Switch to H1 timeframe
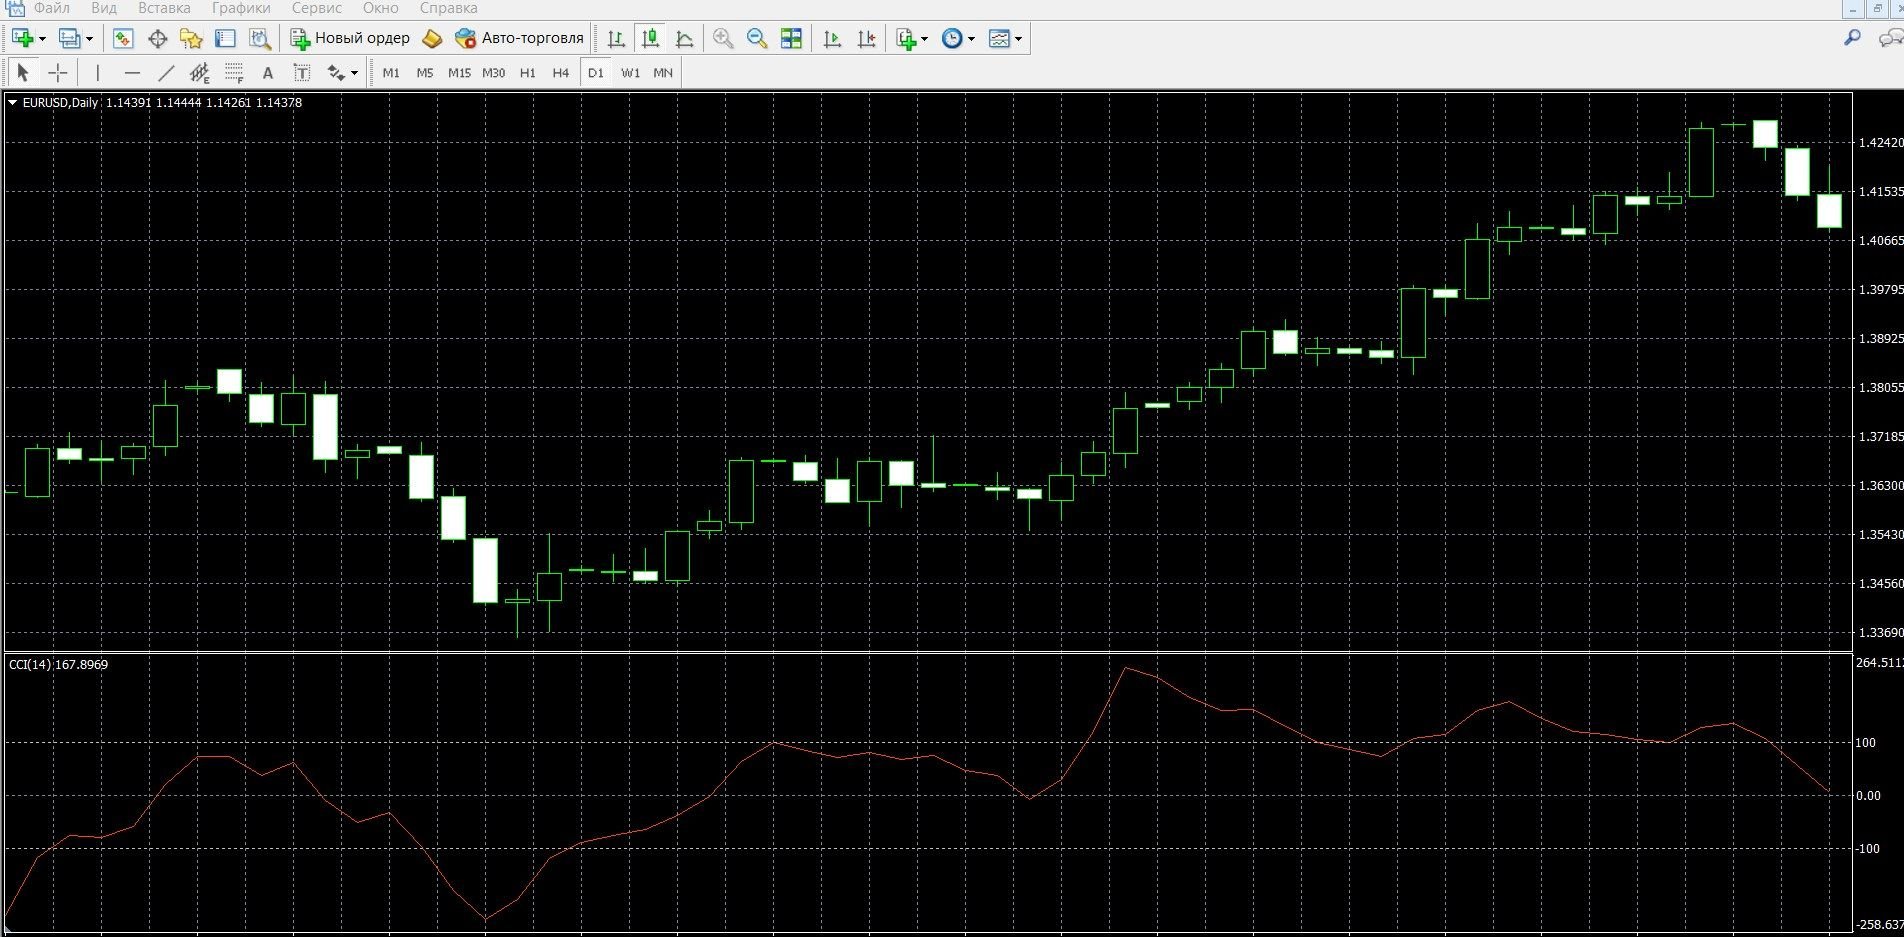The image size is (1904, 937). pos(528,73)
